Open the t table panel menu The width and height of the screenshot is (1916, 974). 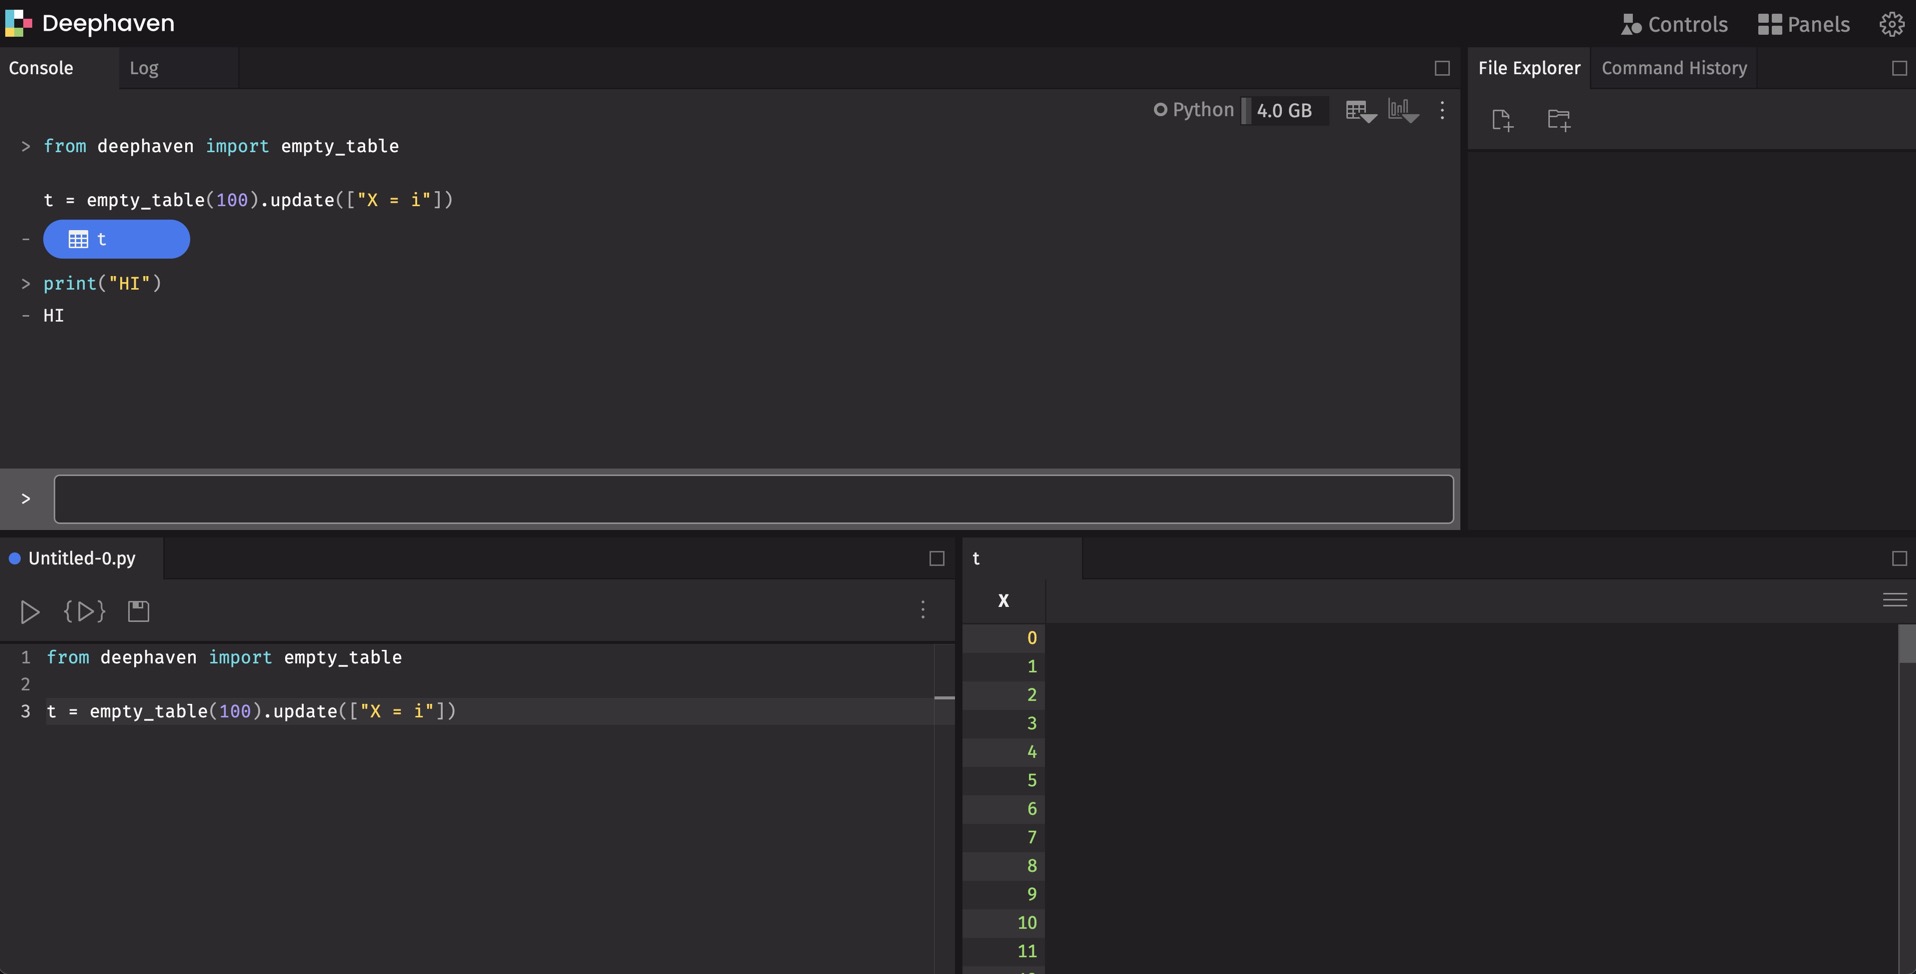click(1895, 599)
